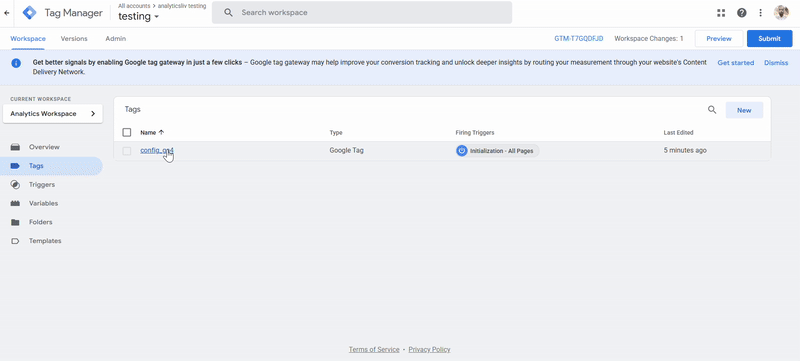Check the box for config_ga4 tag row

pyautogui.click(x=127, y=151)
